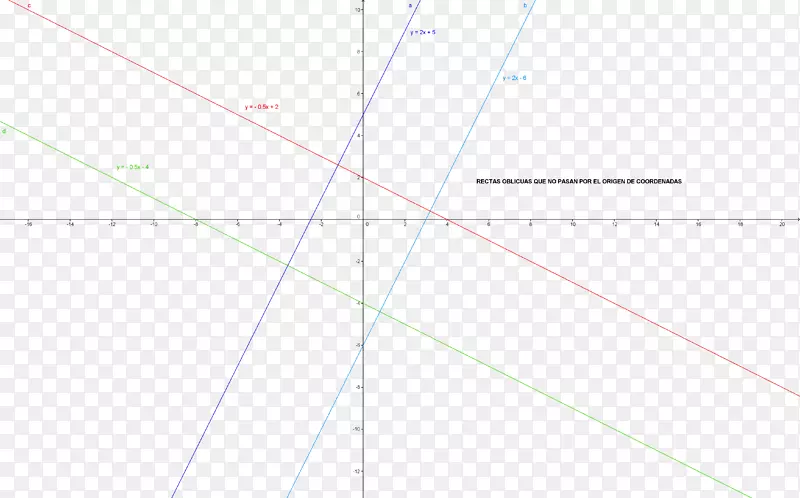
Task: Click line name 'b' at top of blue line
Action: tap(524, 6)
